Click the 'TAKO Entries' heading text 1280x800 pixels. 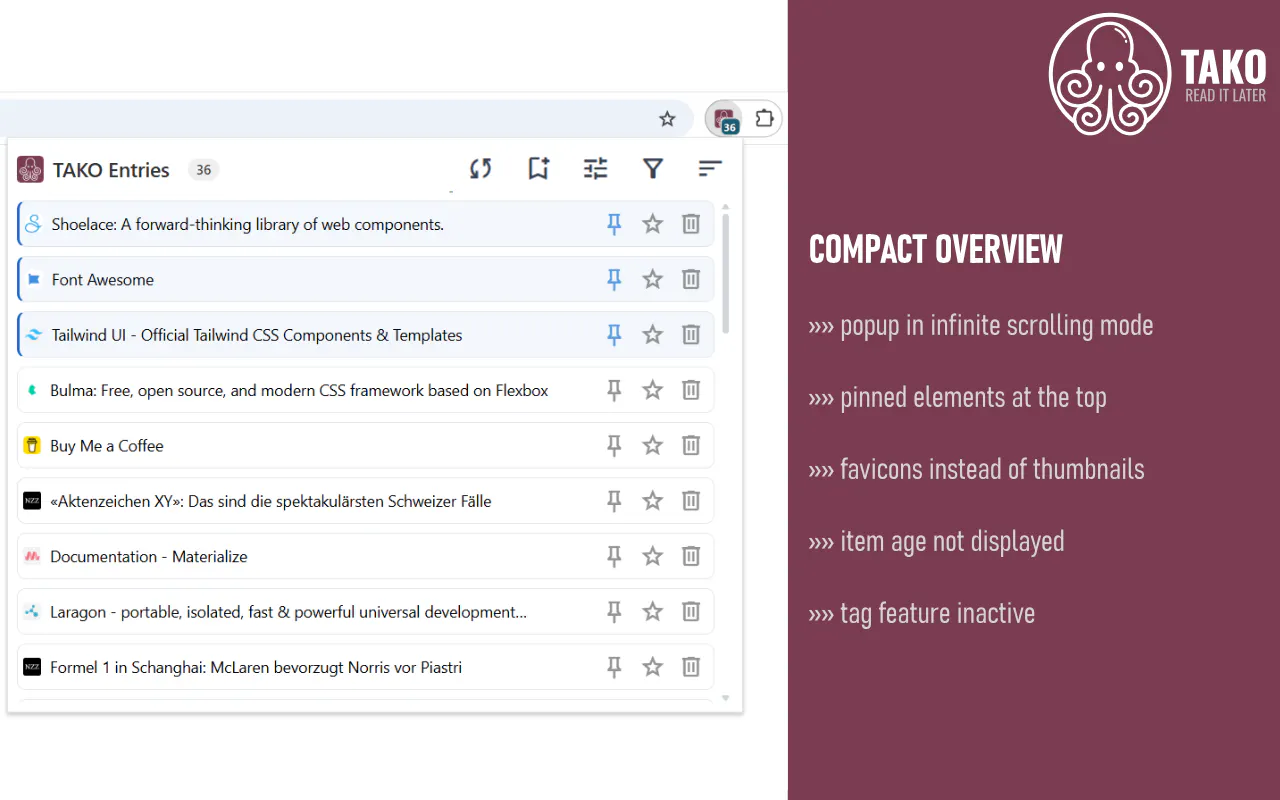click(111, 170)
